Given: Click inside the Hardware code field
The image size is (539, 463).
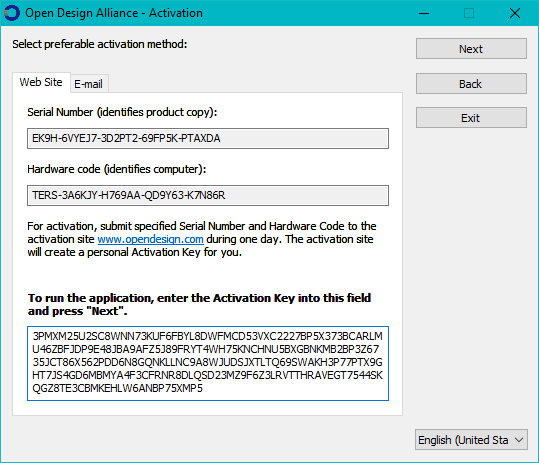Looking at the screenshot, I should (208, 196).
